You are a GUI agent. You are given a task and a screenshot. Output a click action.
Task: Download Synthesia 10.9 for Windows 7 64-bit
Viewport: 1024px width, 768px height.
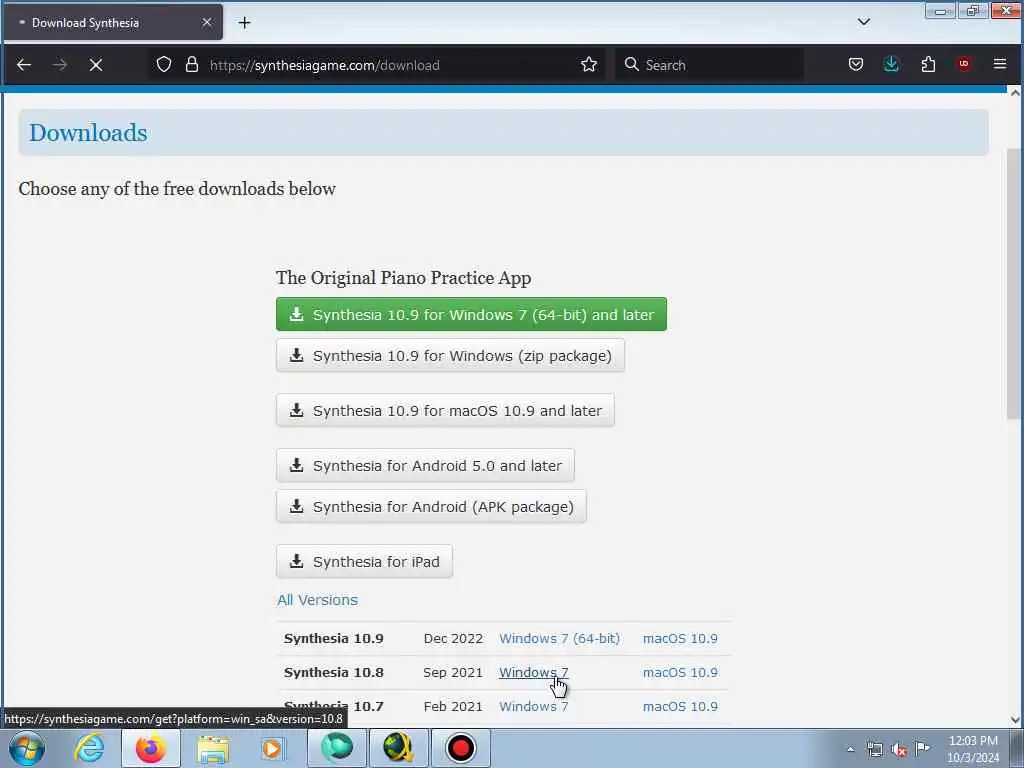pyautogui.click(x=471, y=314)
